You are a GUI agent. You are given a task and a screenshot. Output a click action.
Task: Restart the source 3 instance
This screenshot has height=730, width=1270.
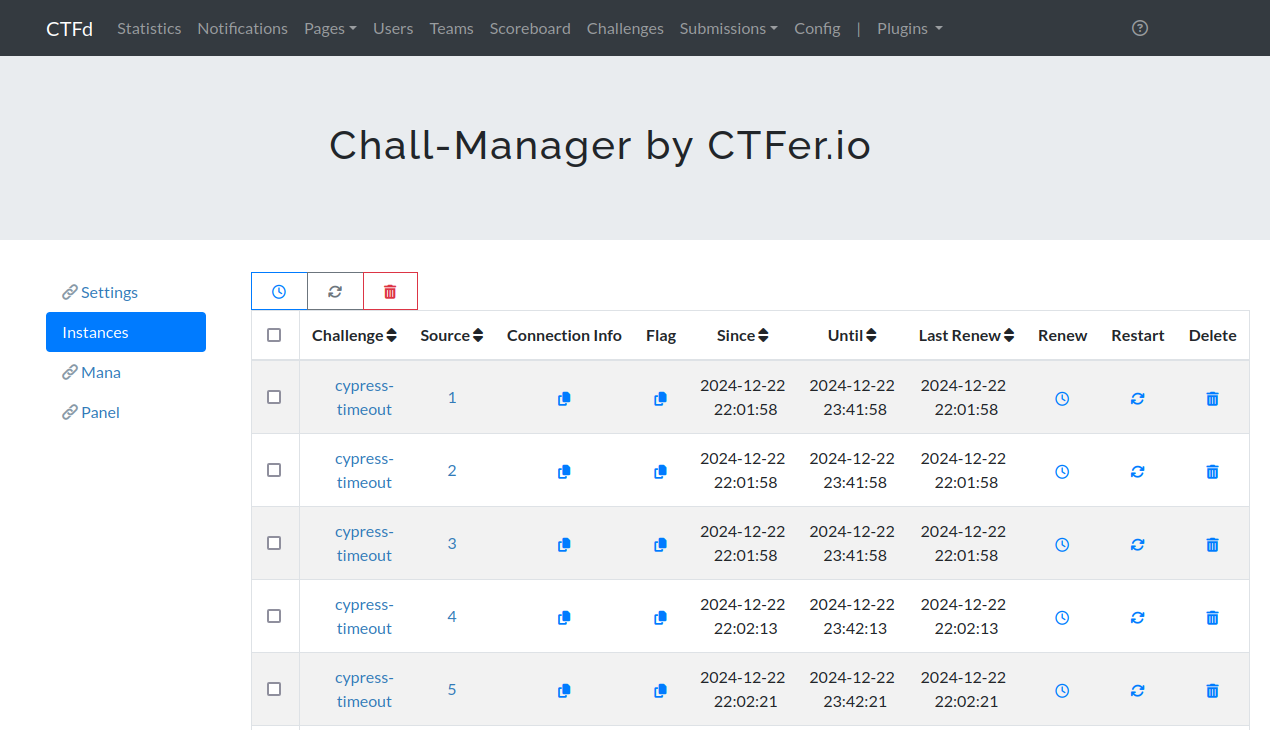coord(1137,544)
